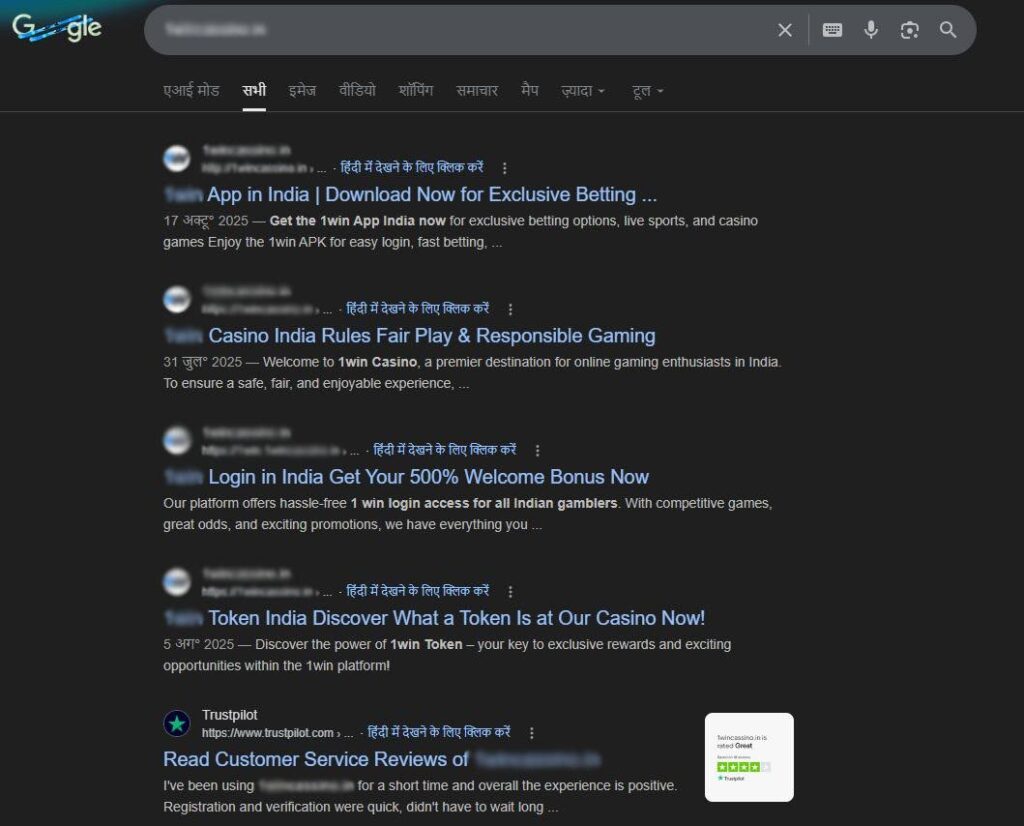Viewport: 1024px width, 826px height.
Task: Click the Trustpilot star favicon
Action: tap(177, 723)
